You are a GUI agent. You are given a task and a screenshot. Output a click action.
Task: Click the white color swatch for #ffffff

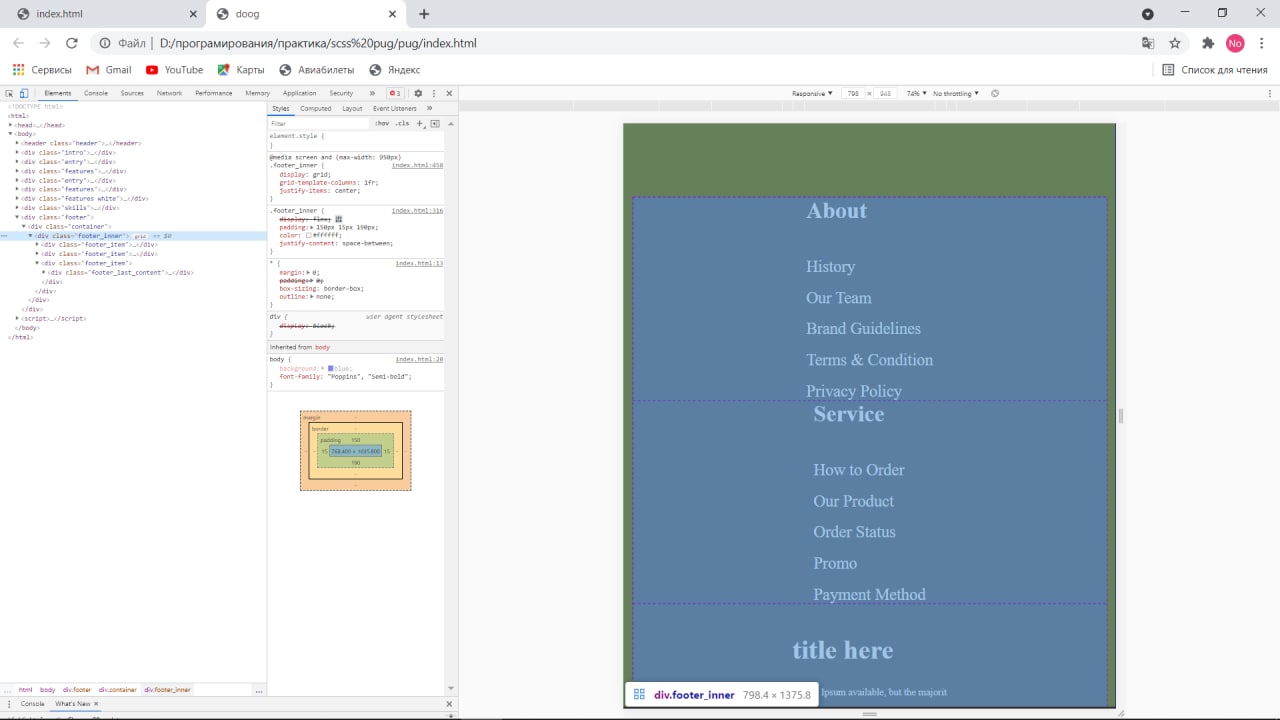coord(309,235)
